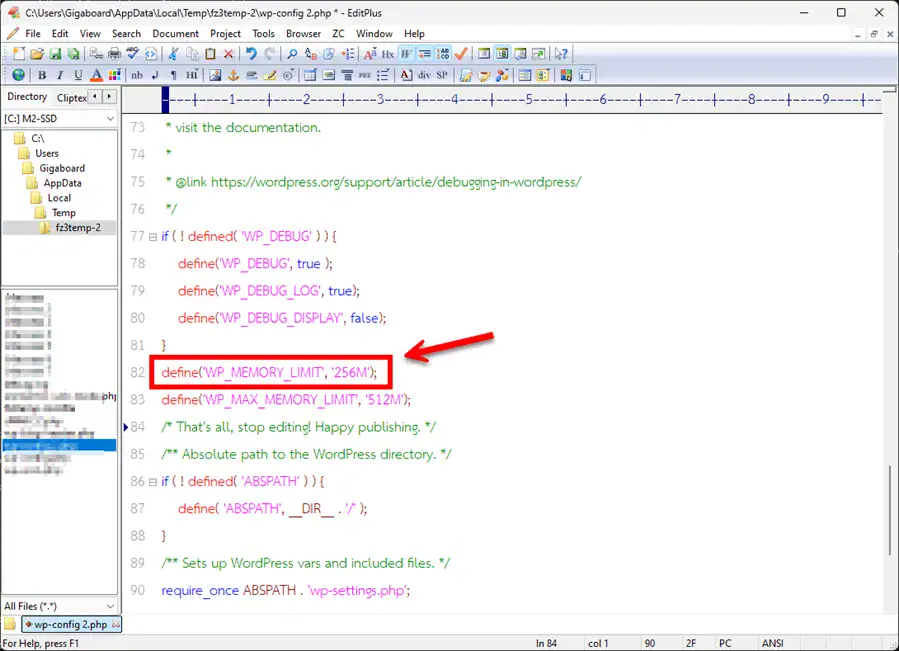Image resolution: width=899 pixels, height=651 pixels.
Task: Open the ZC menu
Action: [338, 34]
